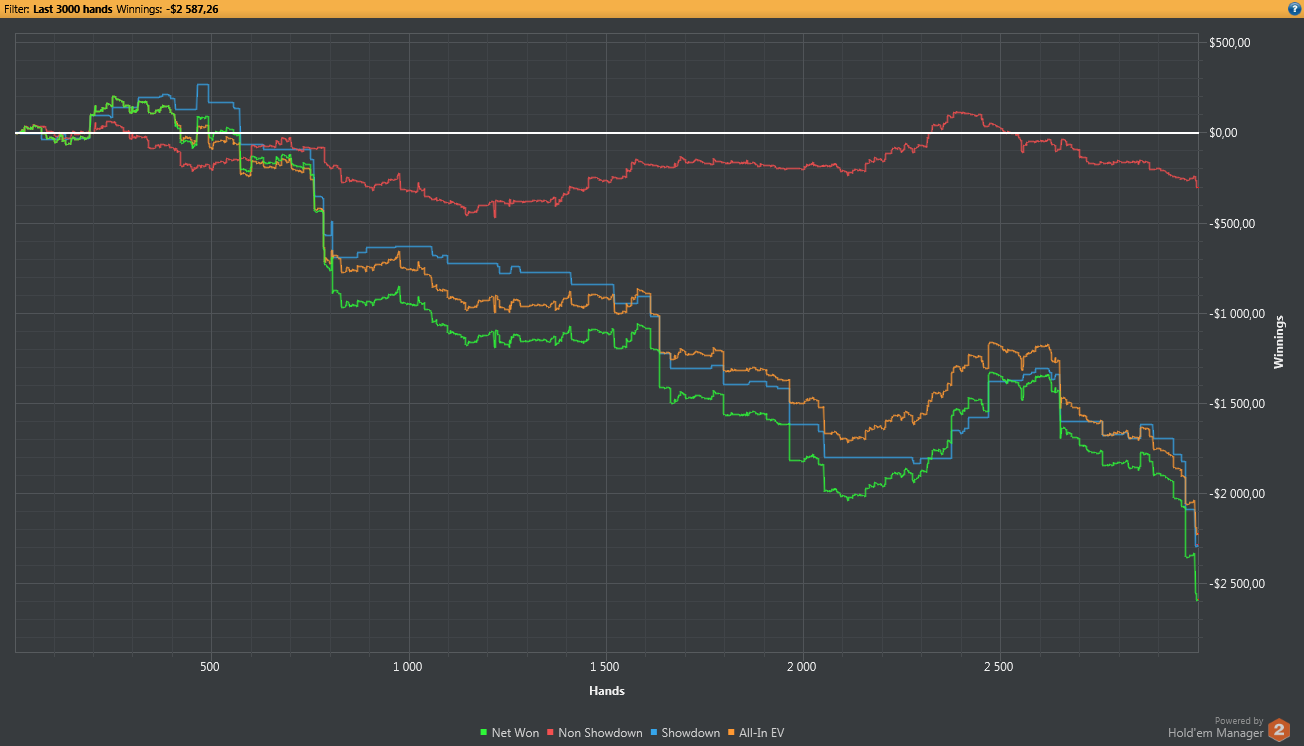Screen dimensions: 1304x746
Task: Toggle the All-In EV legend label
Action: (x=761, y=733)
